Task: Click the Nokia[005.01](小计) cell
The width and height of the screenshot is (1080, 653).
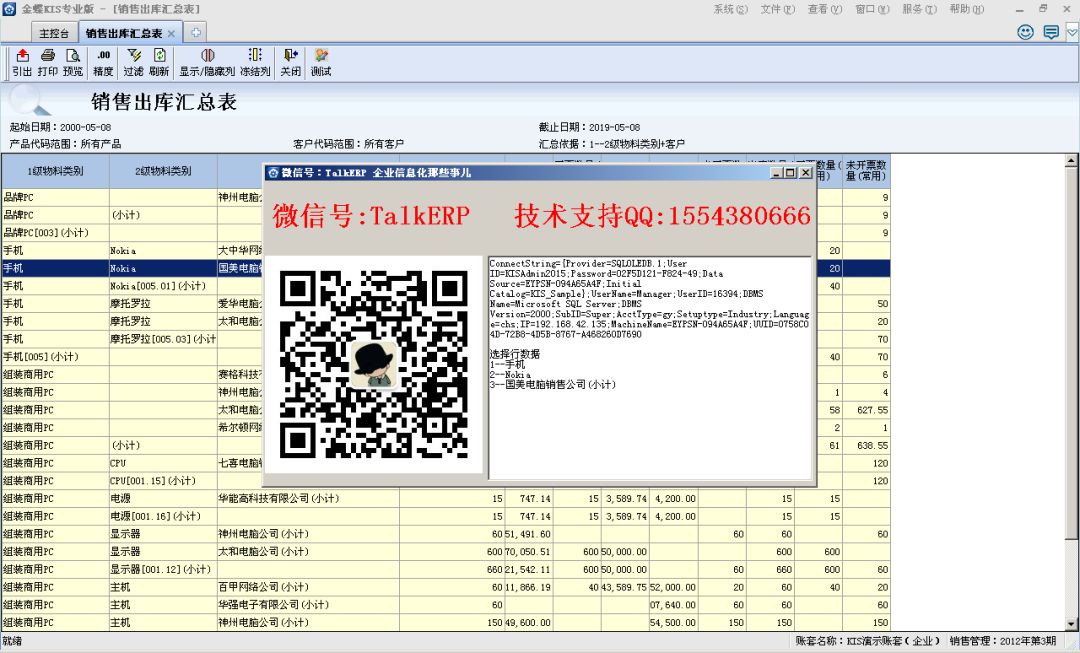Action: [163, 286]
